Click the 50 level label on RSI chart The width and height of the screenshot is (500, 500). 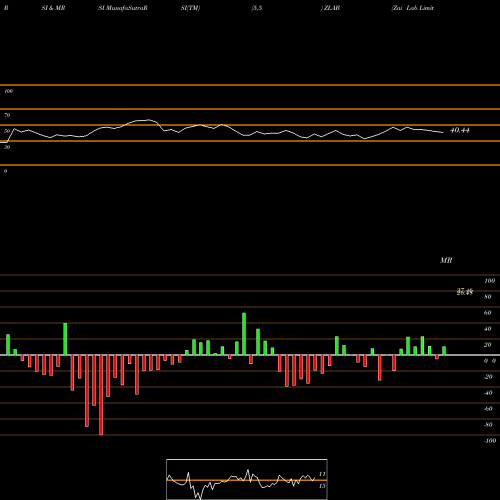pyautogui.click(x=7, y=131)
